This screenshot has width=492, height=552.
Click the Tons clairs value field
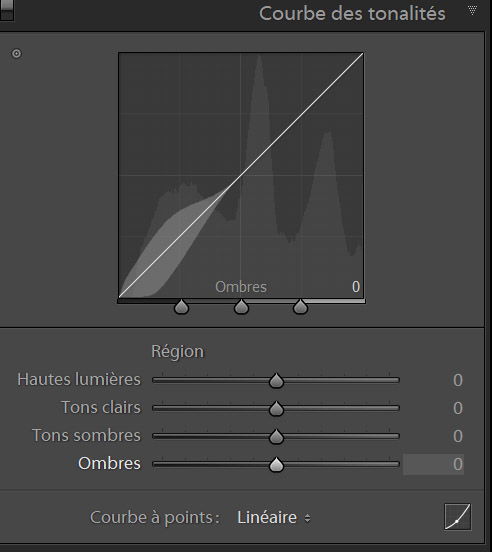click(458, 408)
